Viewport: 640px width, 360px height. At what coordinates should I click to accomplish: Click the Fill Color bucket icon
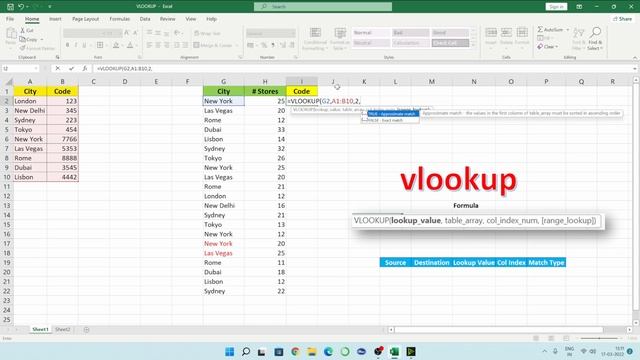pyautogui.click(x=116, y=45)
